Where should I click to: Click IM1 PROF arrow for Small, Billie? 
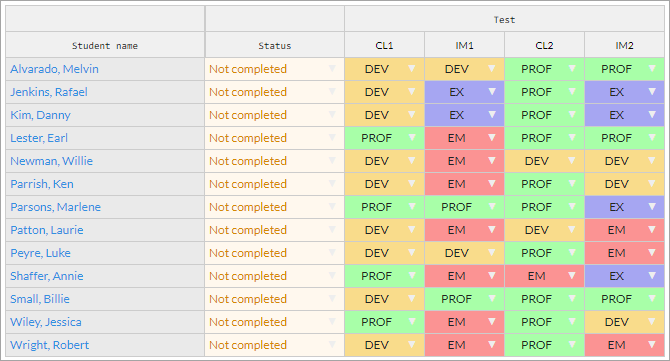pyautogui.click(x=492, y=299)
